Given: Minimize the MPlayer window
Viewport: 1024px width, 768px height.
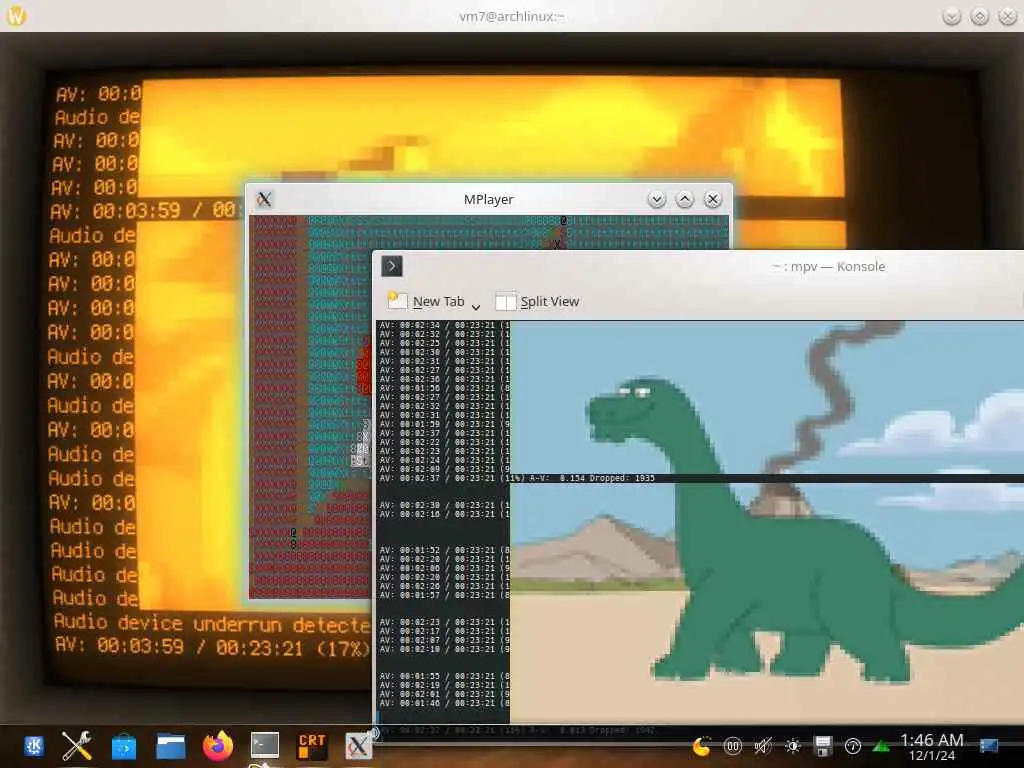Looking at the screenshot, I should [656, 199].
